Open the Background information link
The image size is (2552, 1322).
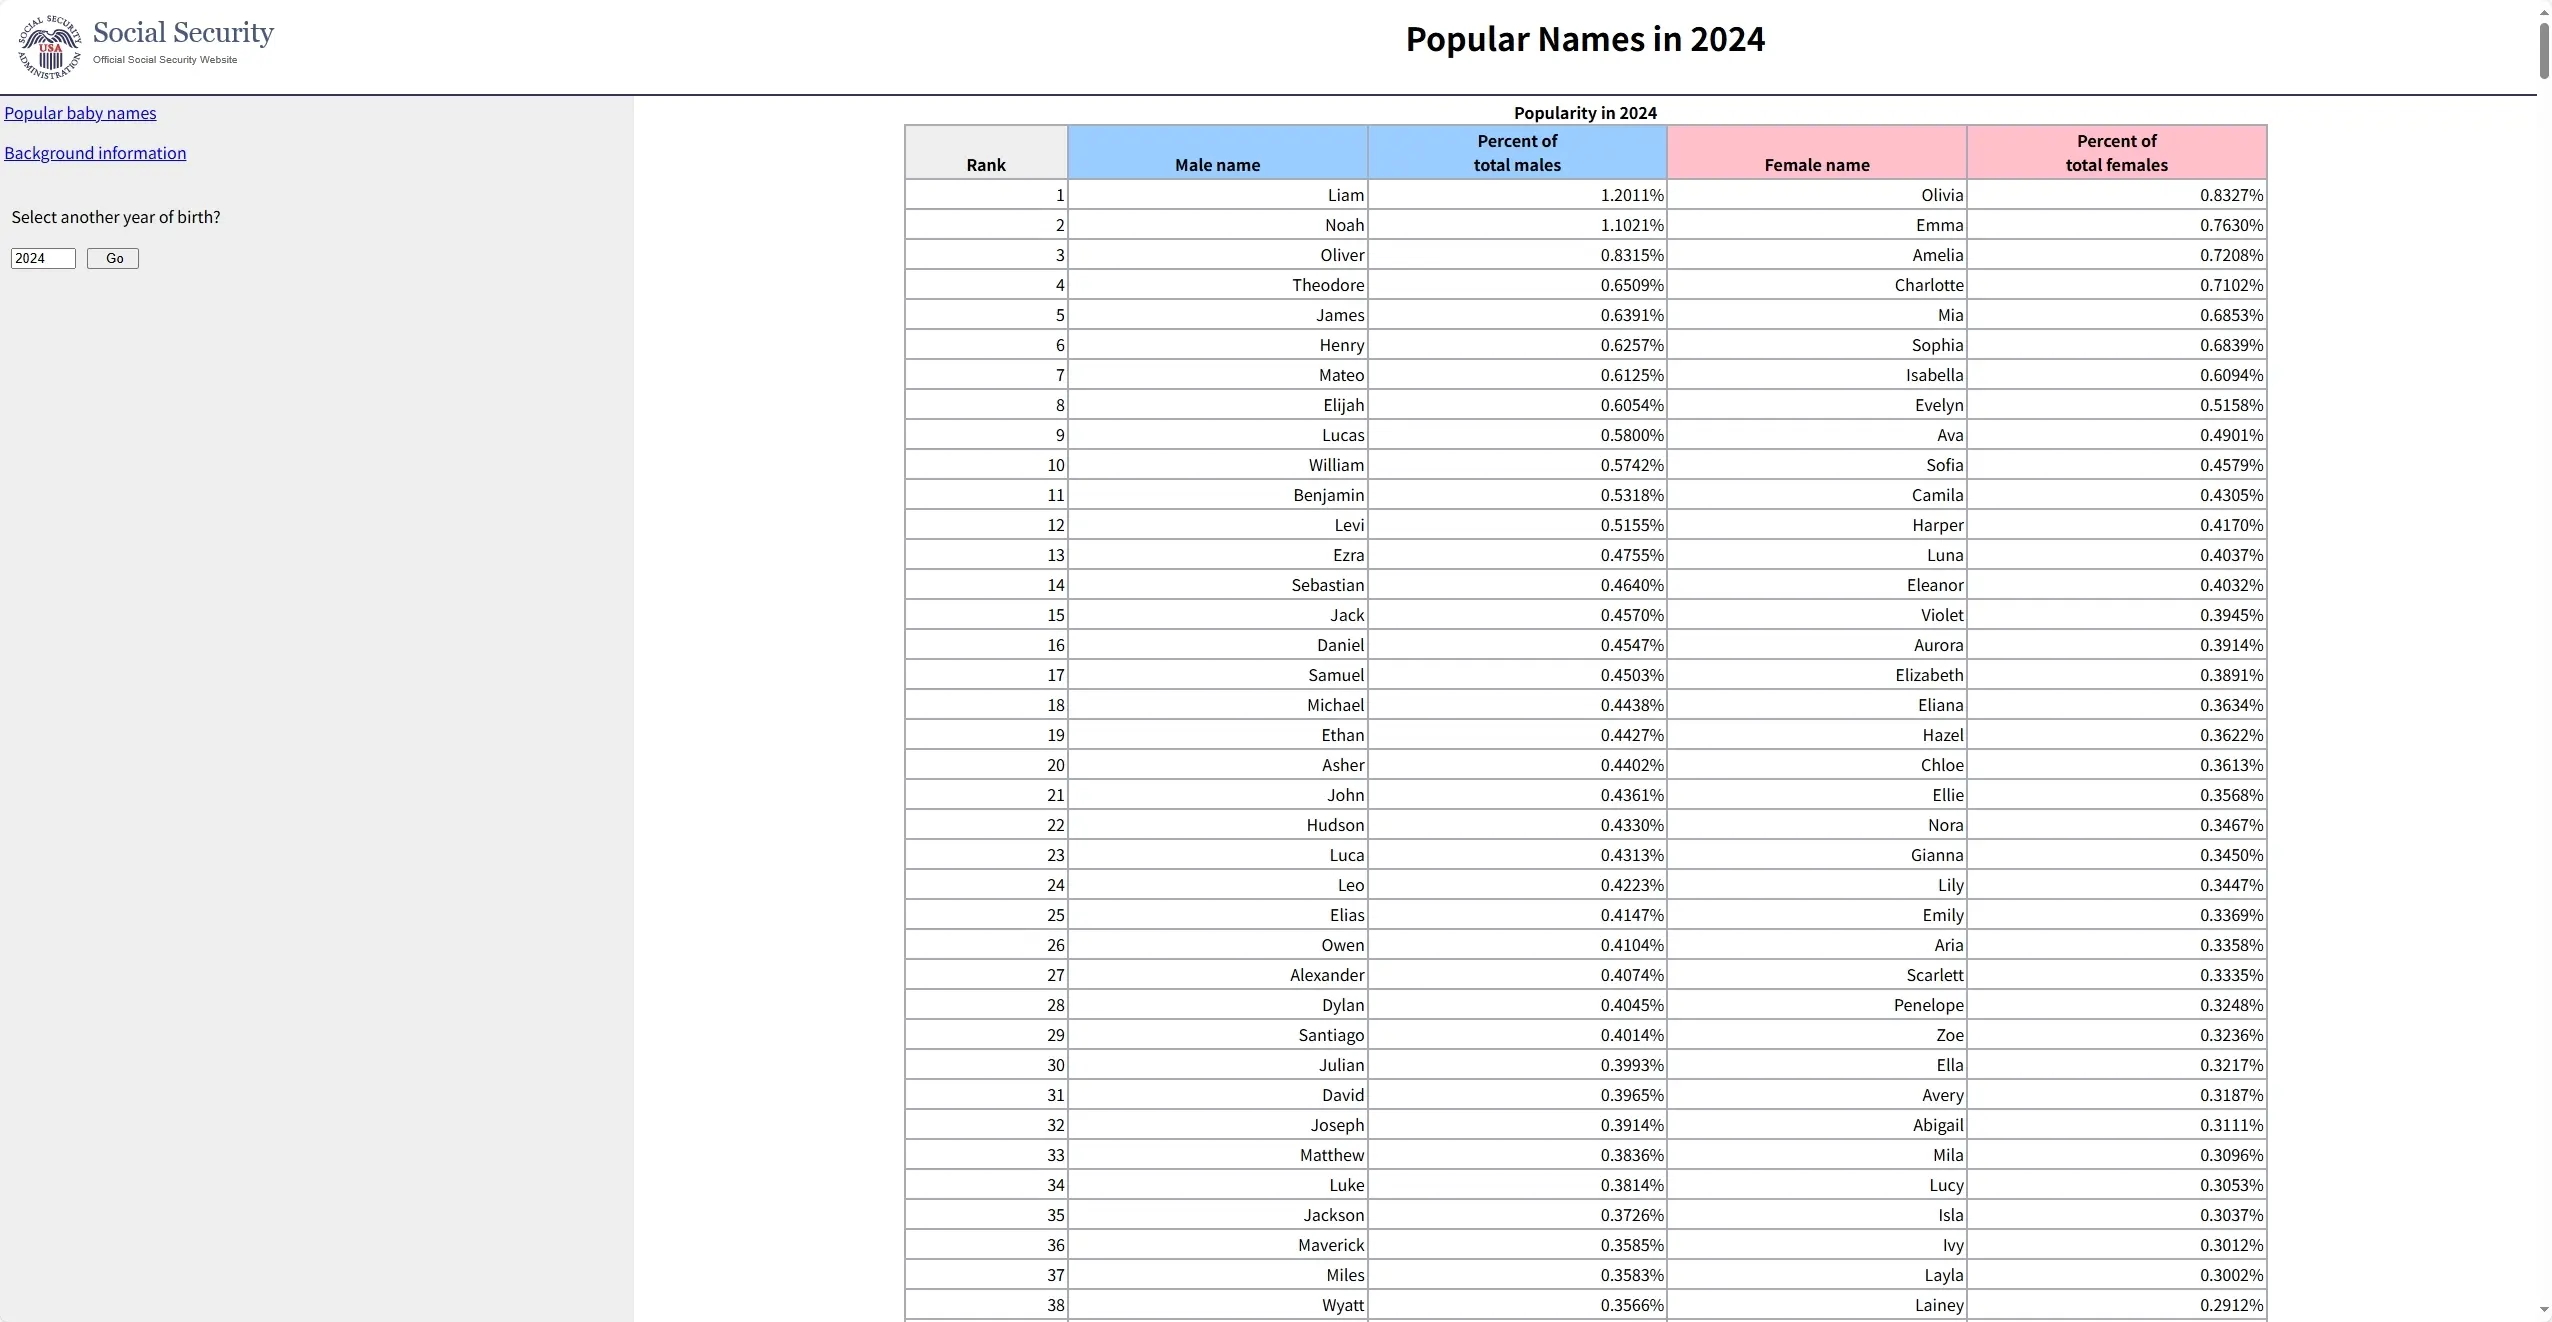coord(95,153)
